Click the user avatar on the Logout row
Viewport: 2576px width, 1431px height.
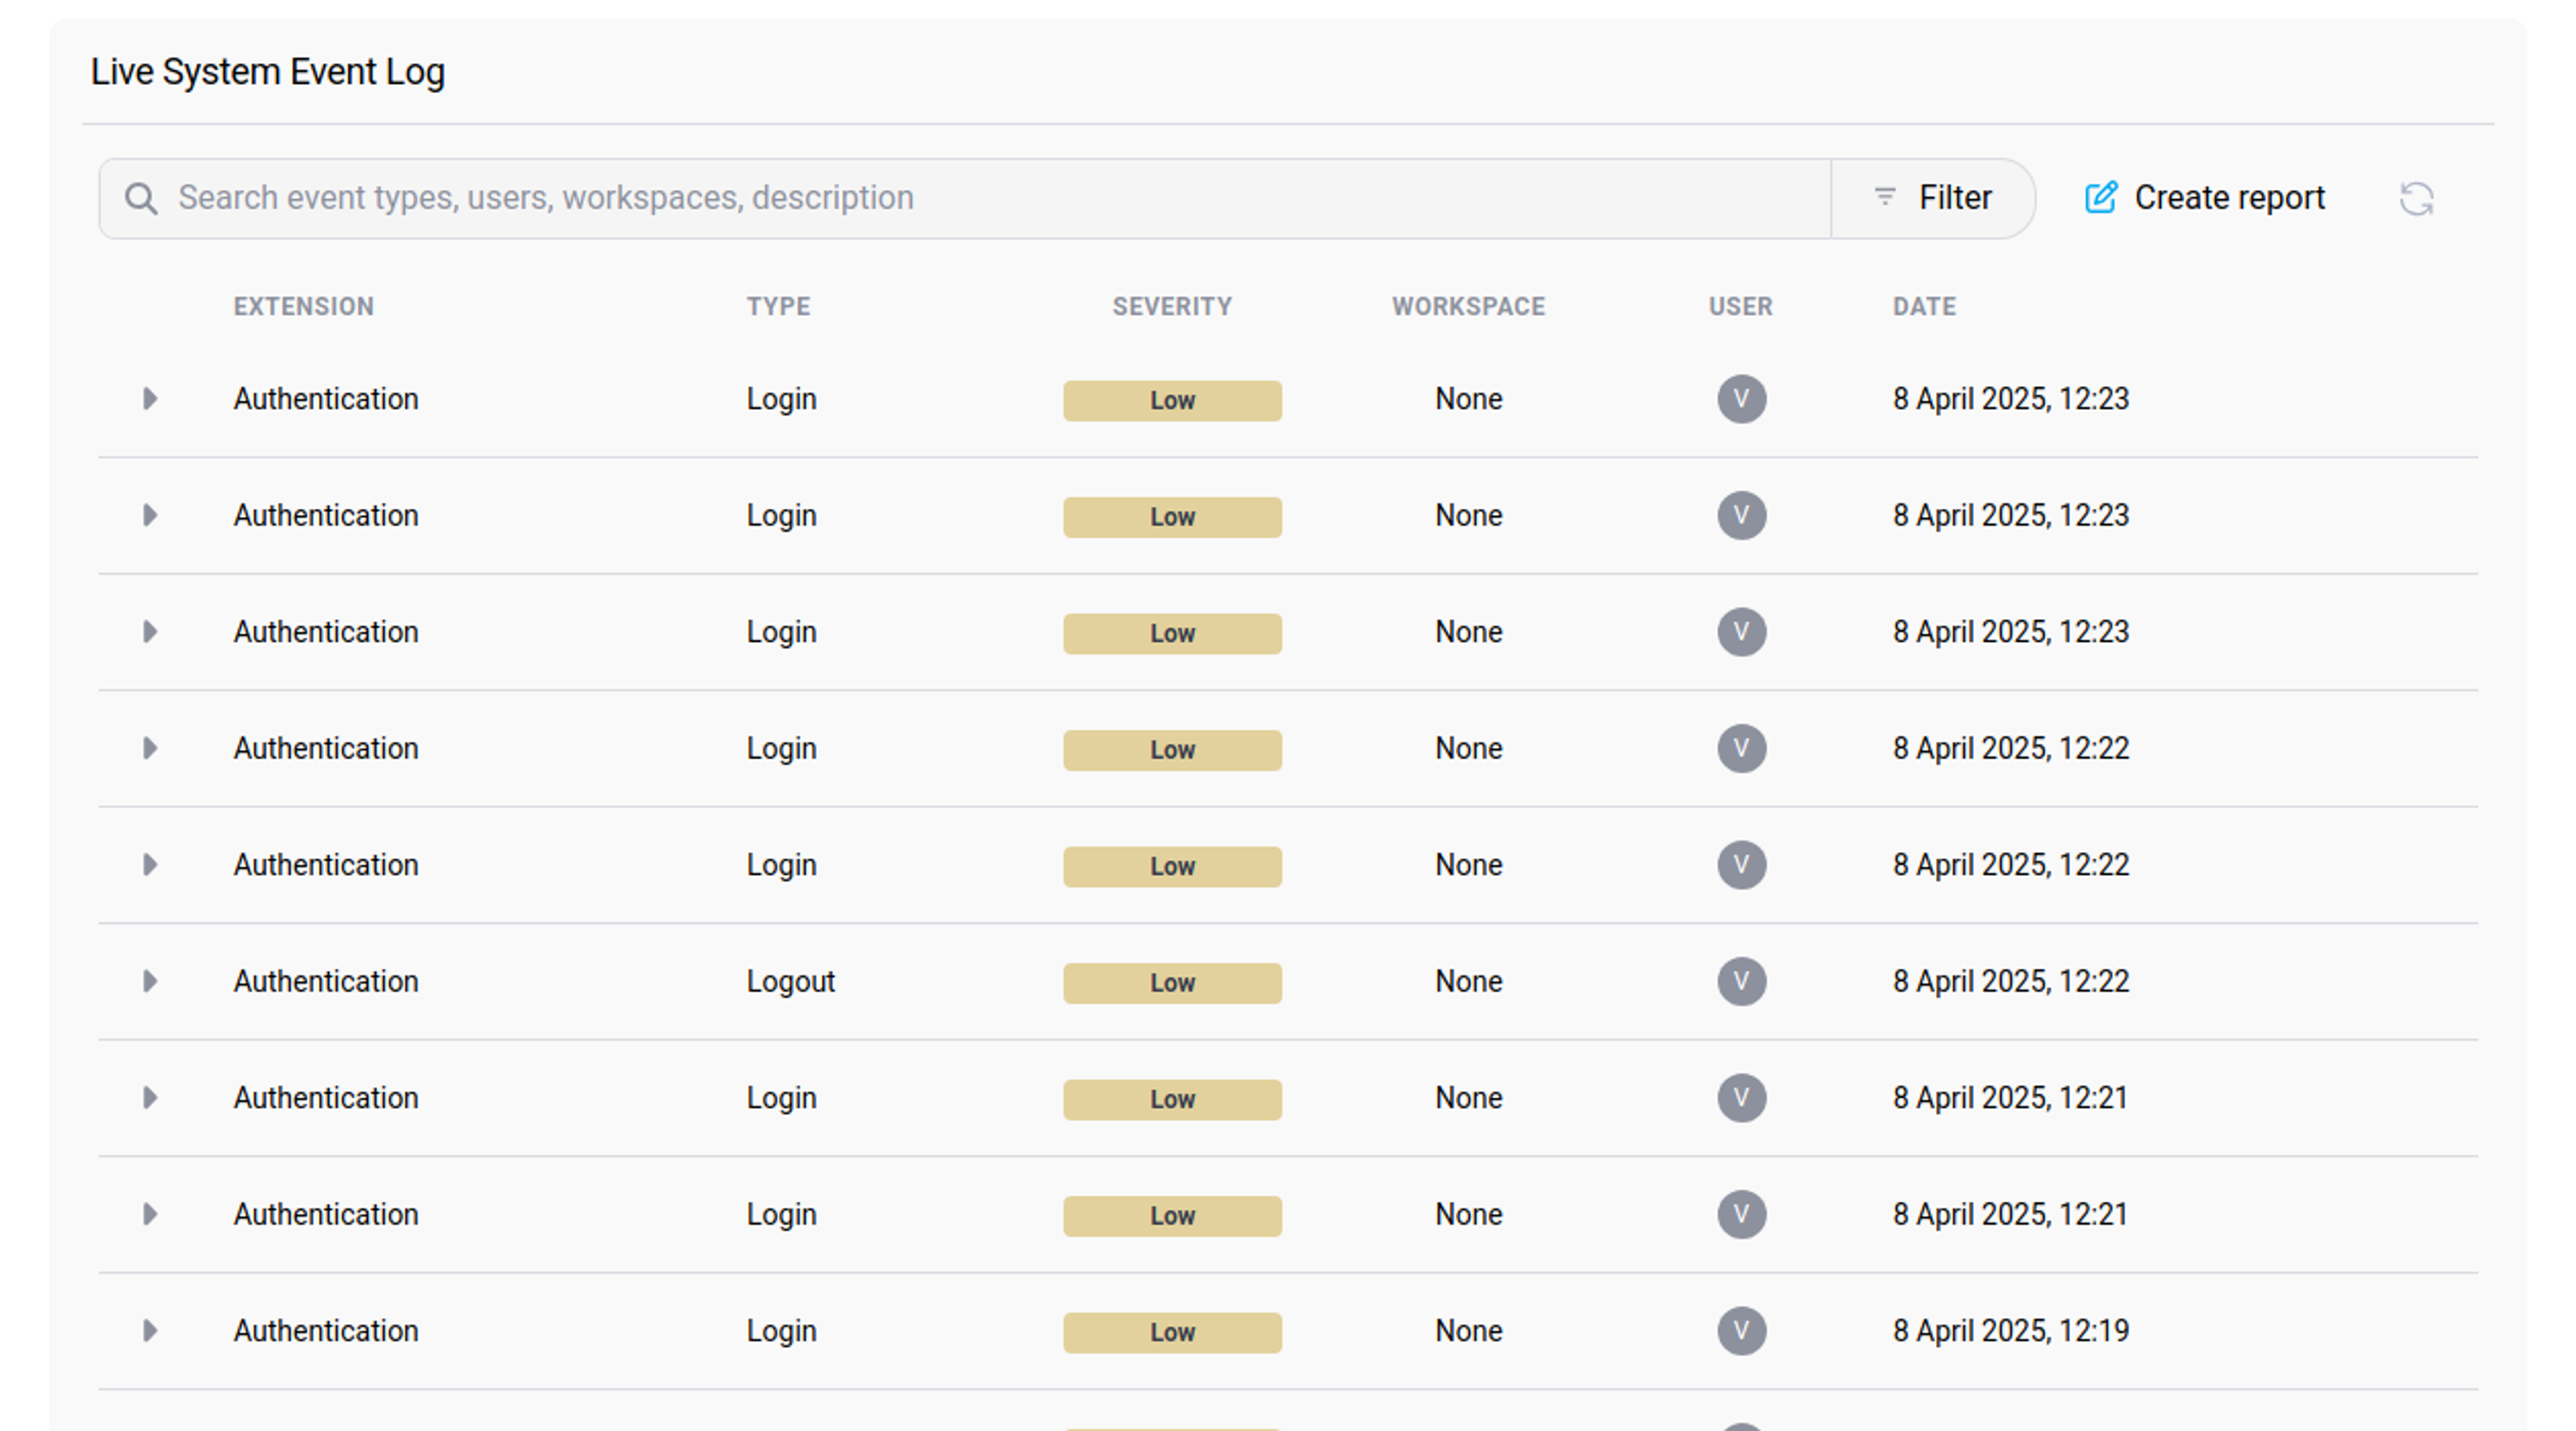point(1741,981)
